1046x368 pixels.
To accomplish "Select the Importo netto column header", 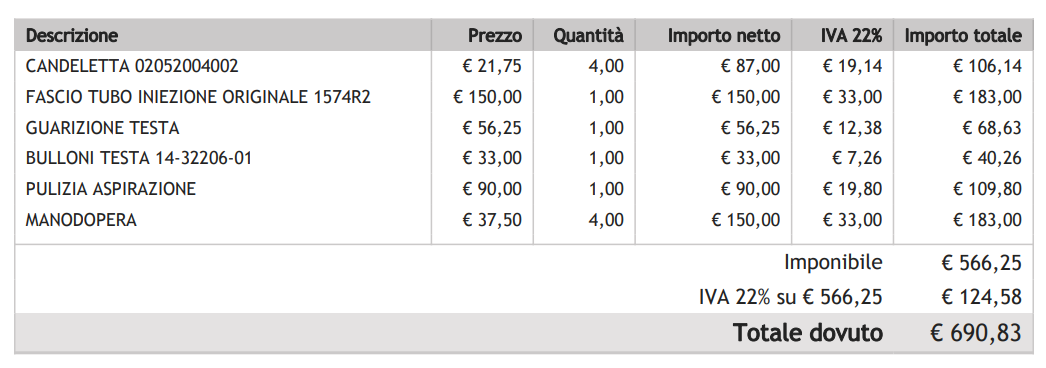I will (724, 35).
